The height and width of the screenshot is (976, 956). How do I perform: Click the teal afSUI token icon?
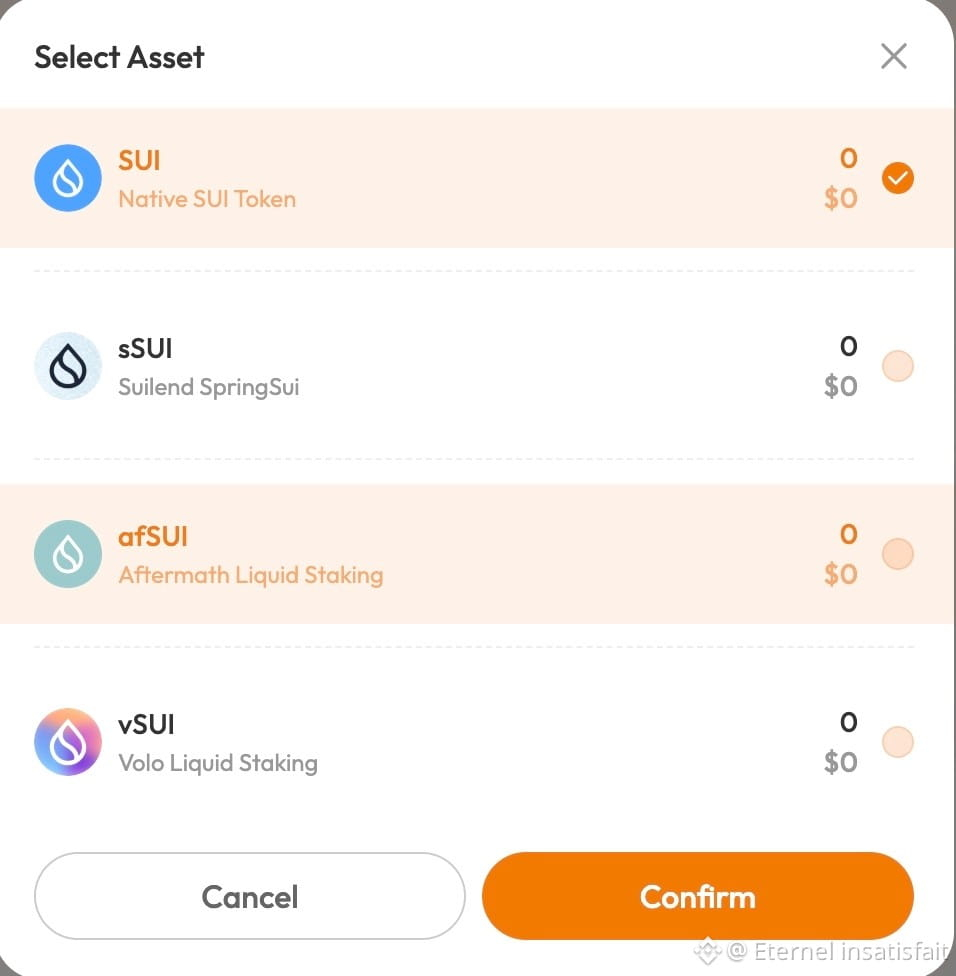(x=68, y=554)
